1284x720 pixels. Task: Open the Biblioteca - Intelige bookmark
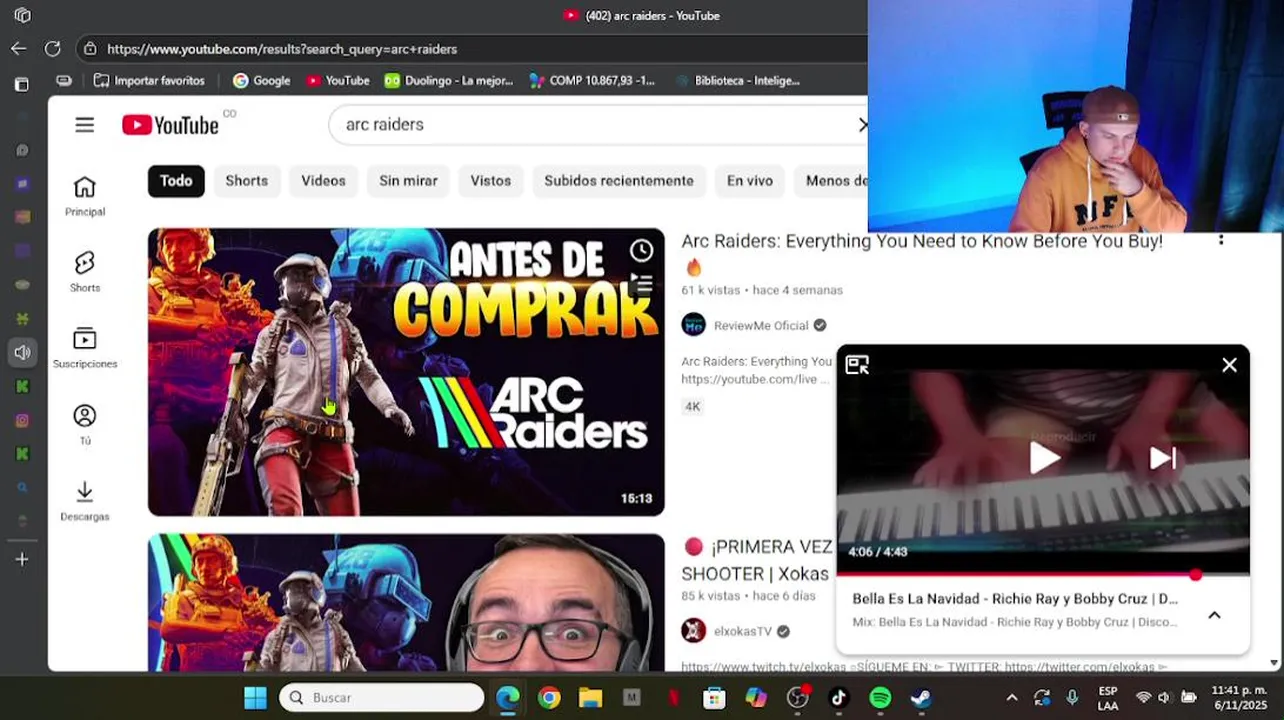click(737, 80)
